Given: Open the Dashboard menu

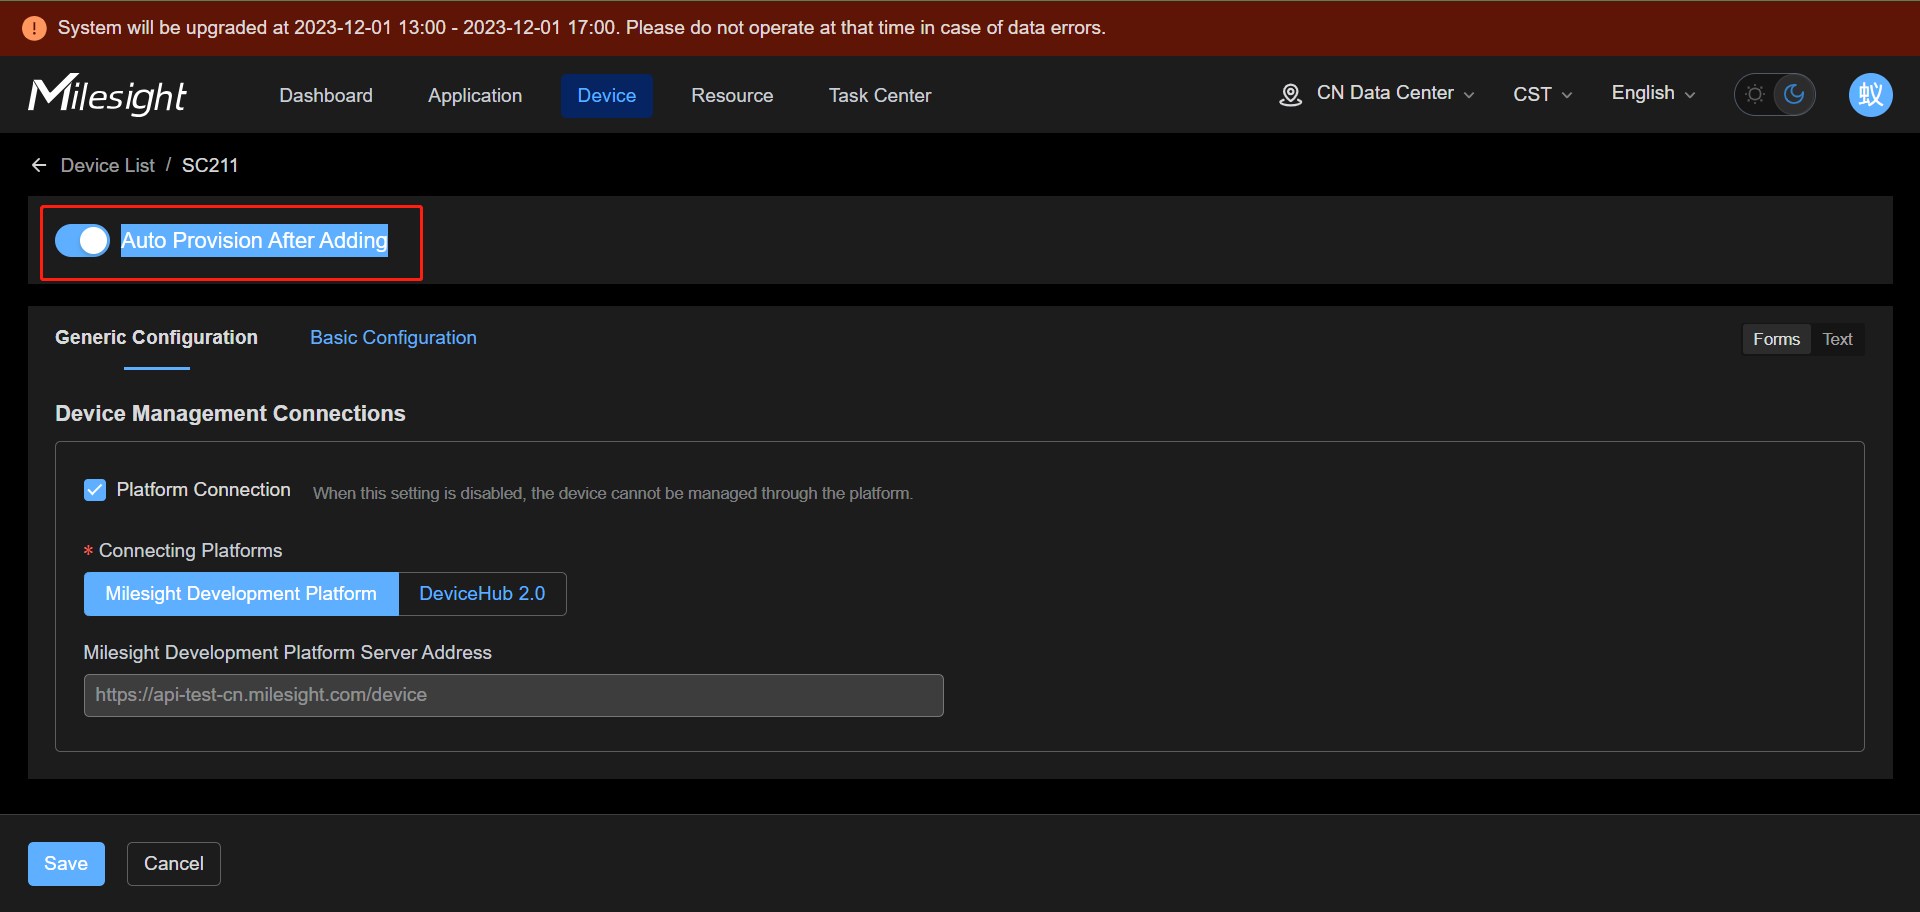Looking at the screenshot, I should (326, 96).
